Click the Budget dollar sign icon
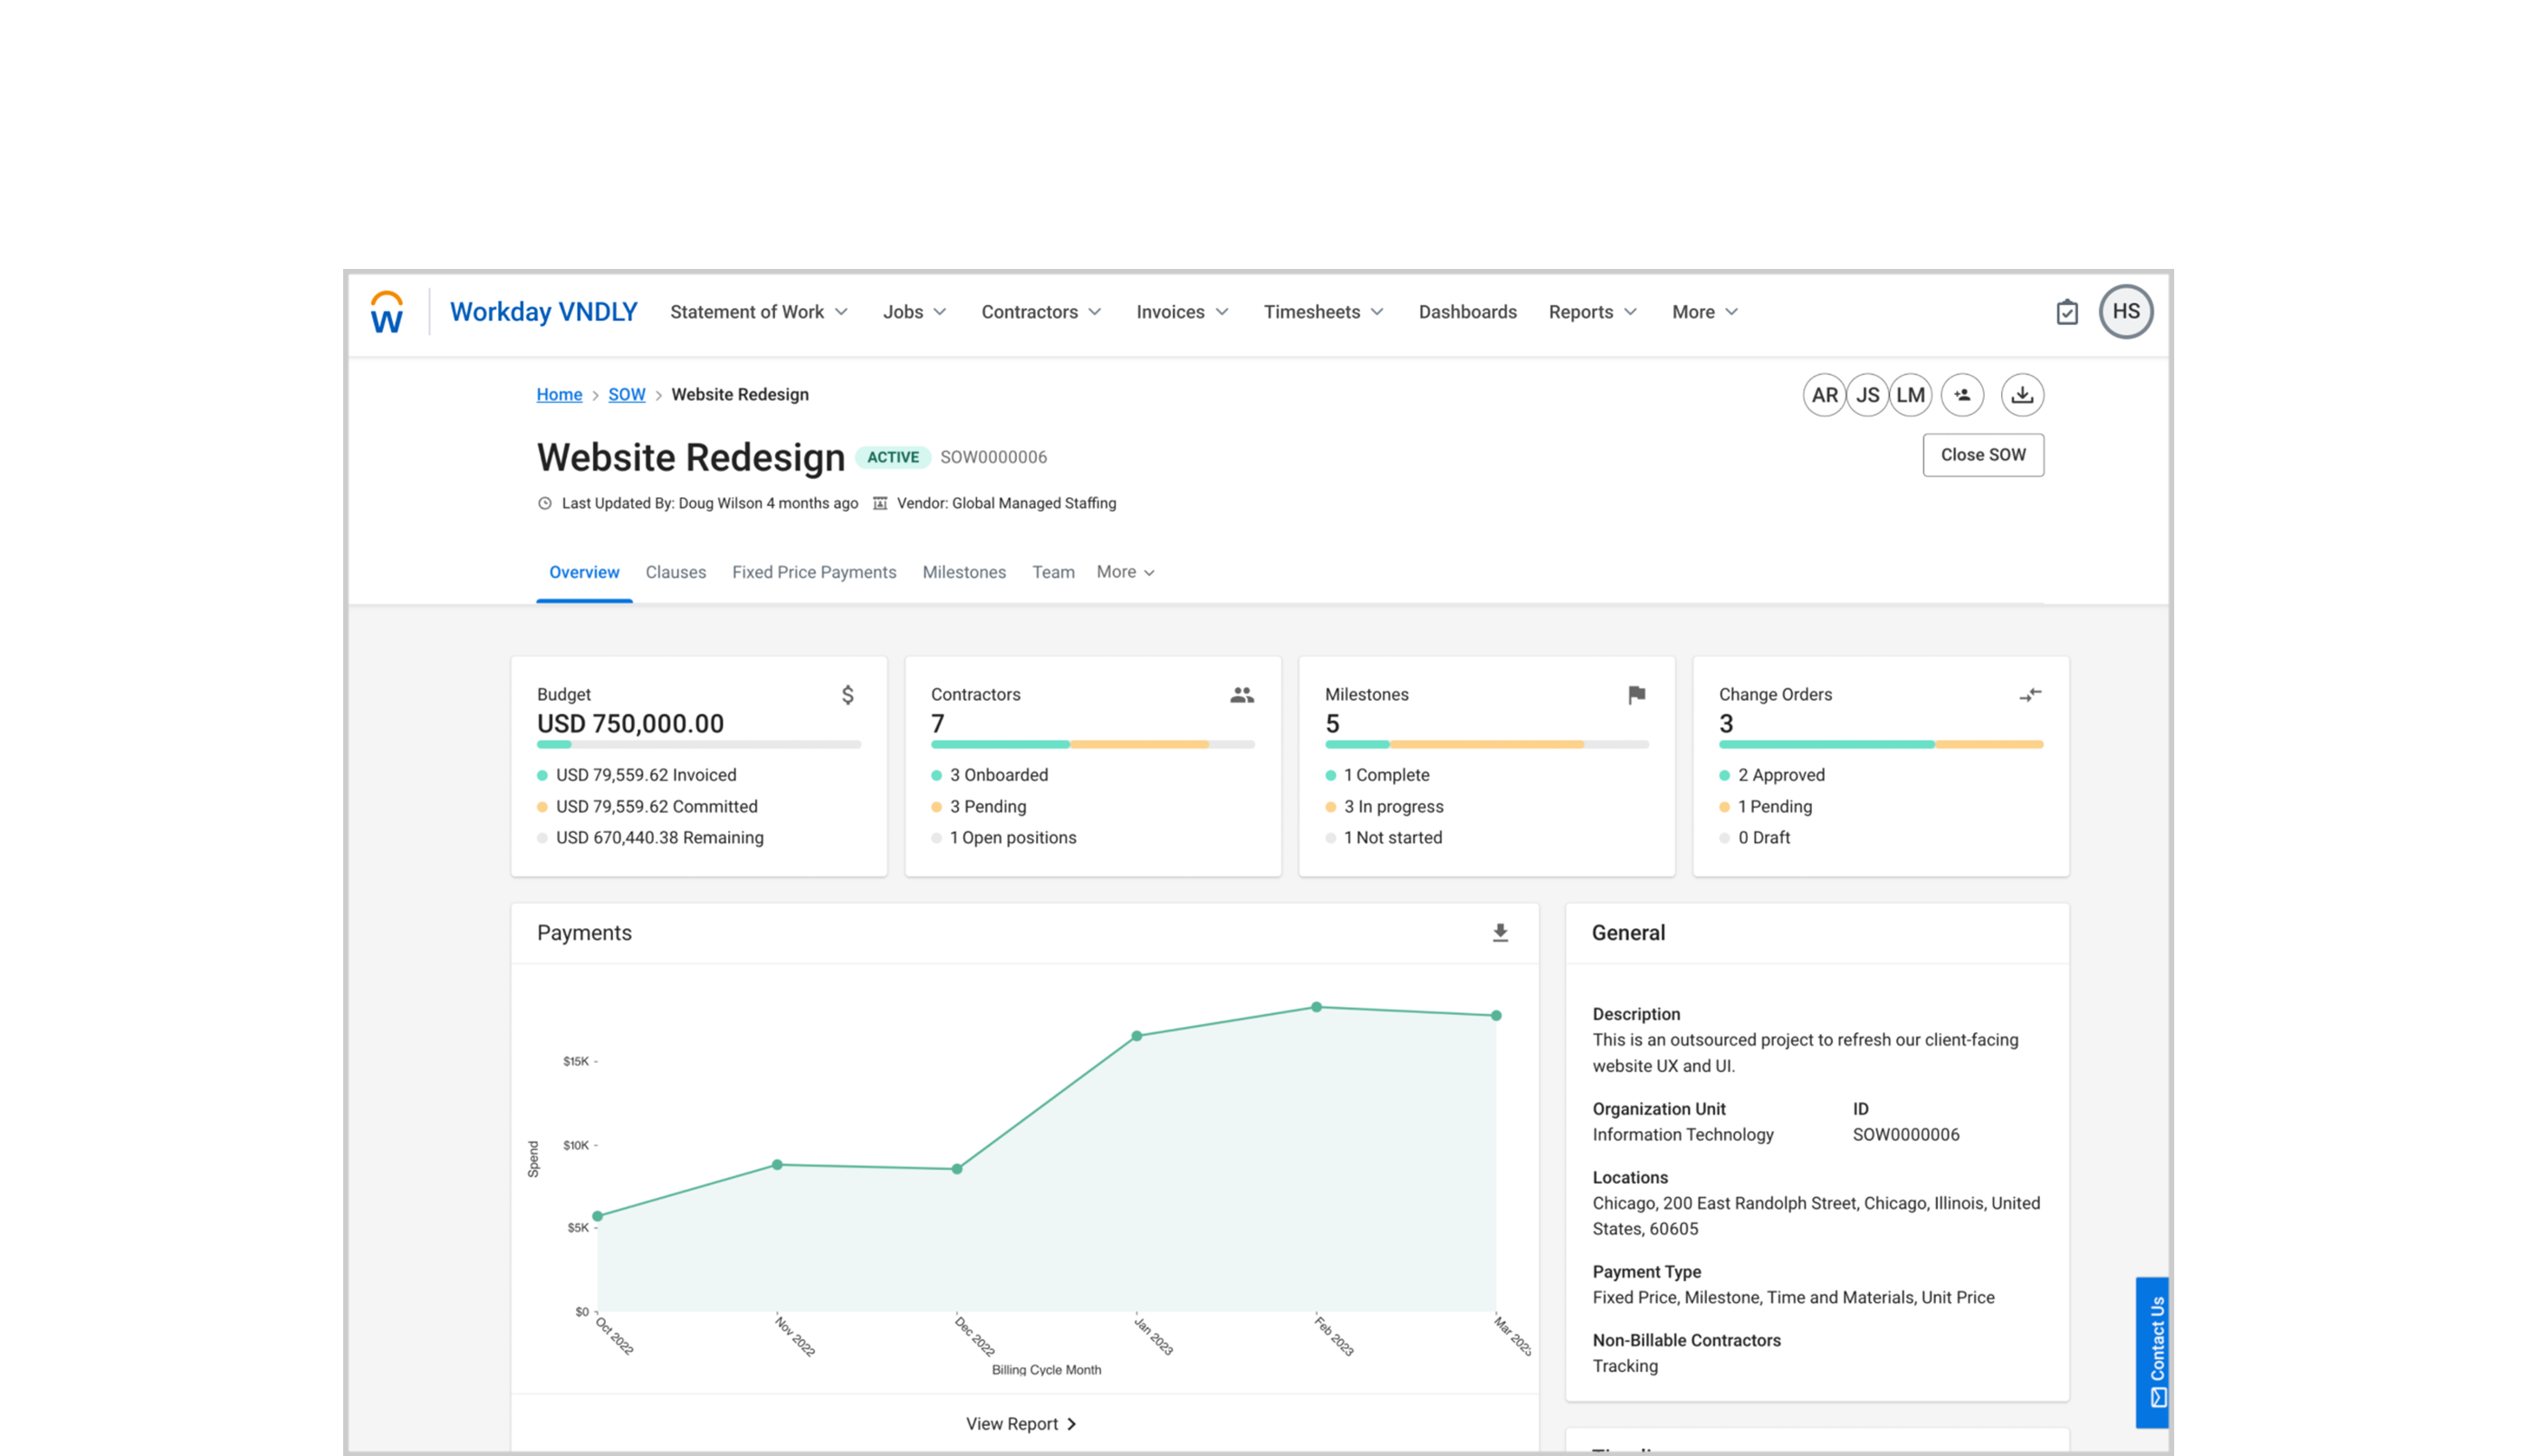The height and width of the screenshot is (1456, 2521). click(847, 694)
